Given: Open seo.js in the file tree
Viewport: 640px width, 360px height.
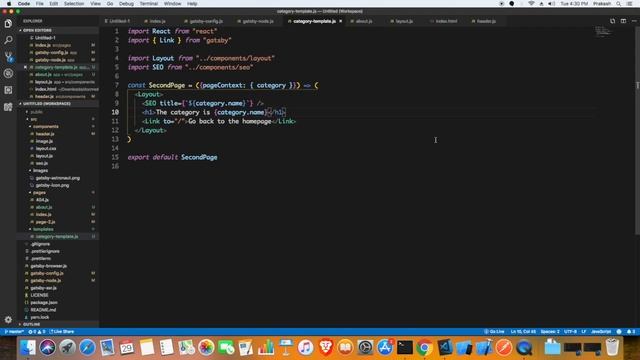Looking at the screenshot, I should tap(42, 163).
